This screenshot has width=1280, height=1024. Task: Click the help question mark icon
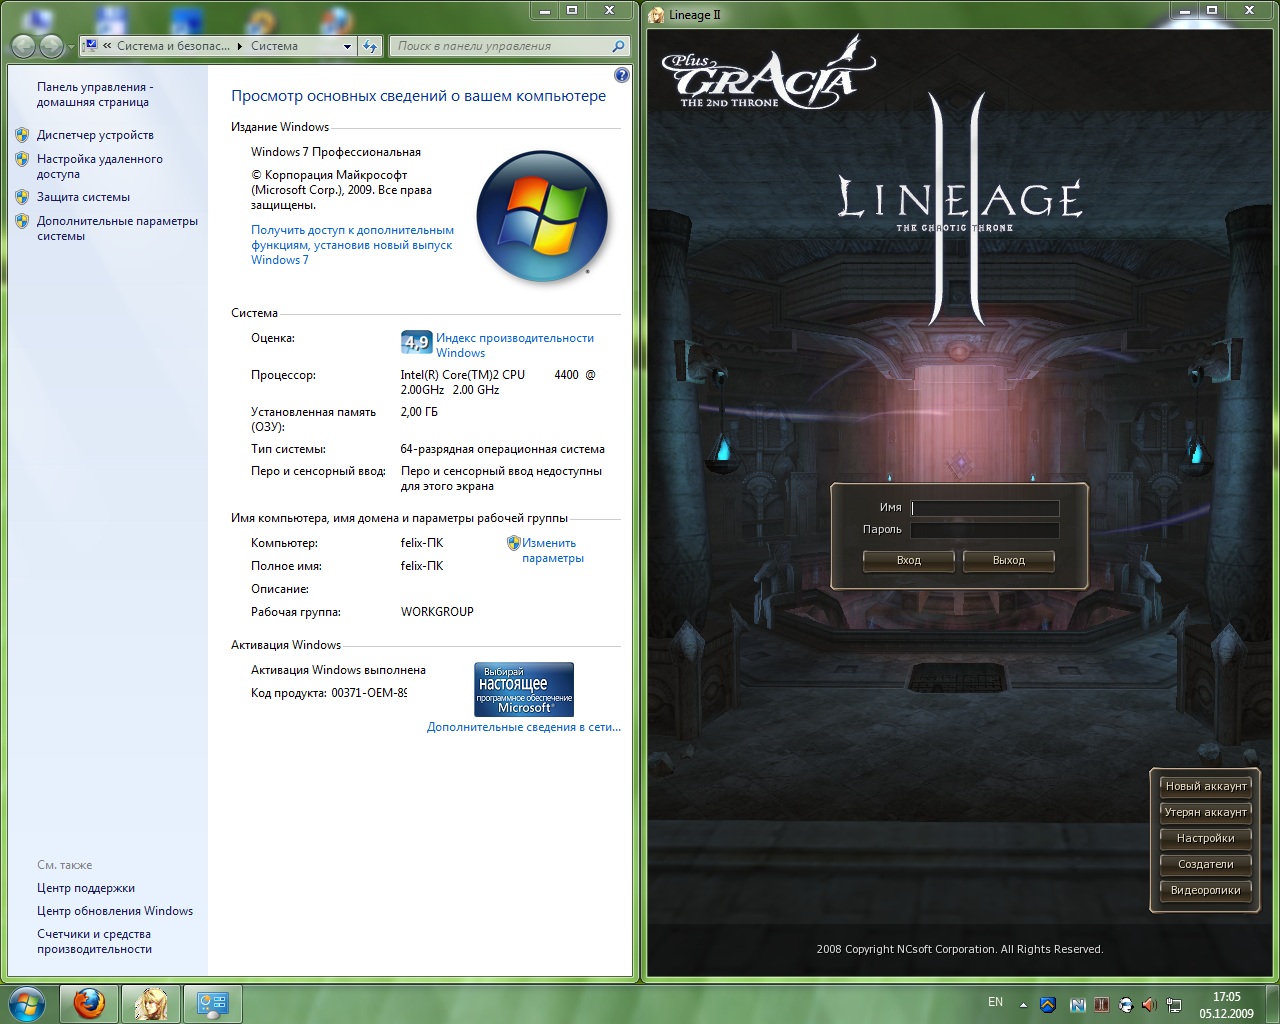pyautogui.click(x=621, y=75)
